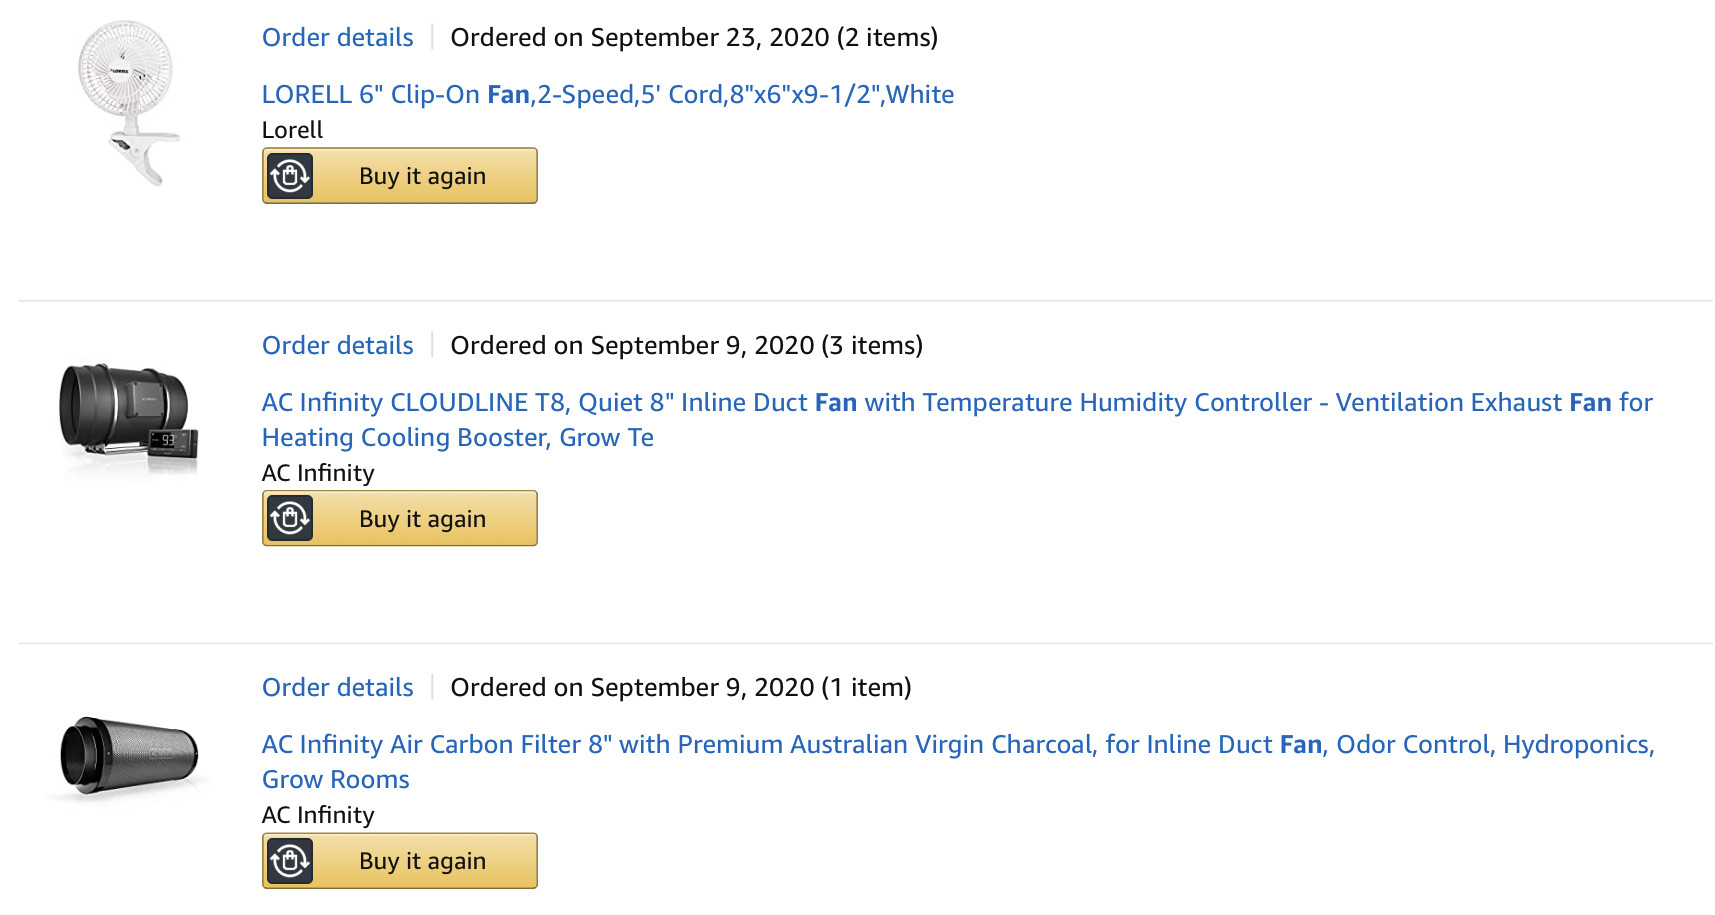
Task: Click the Lorell brand name
Action: (292, 131)
